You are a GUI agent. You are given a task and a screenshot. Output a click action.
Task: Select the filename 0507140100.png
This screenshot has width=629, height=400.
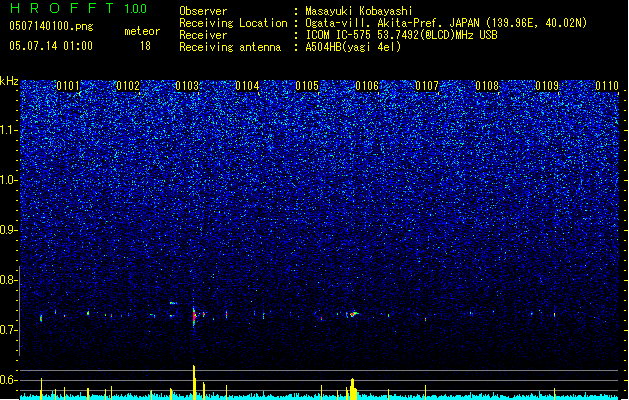click(51, 26)
